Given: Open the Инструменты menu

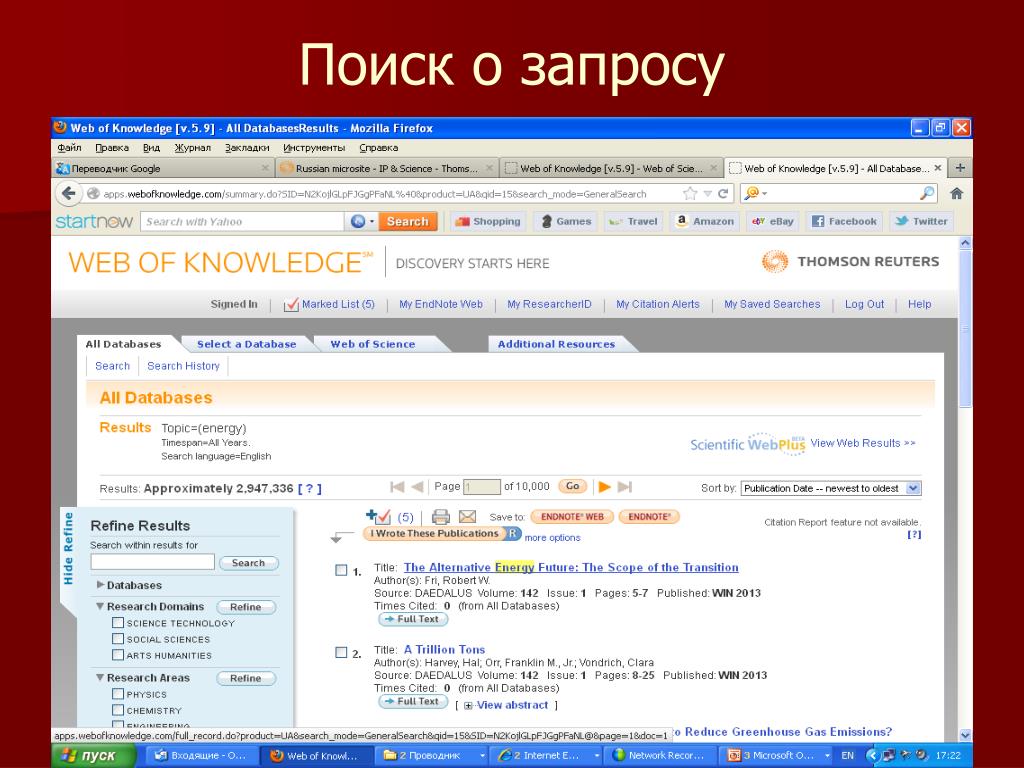Looking at the screenshot, I should tap(314, 148).
